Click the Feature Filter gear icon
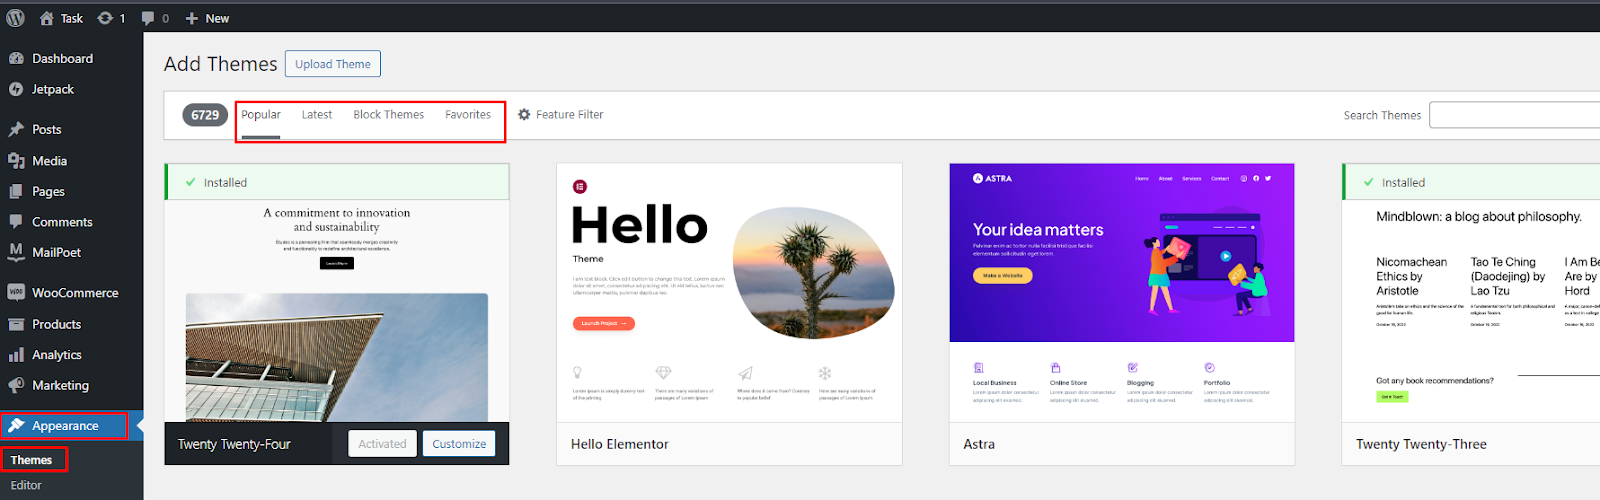 click(x=524, y=115)
